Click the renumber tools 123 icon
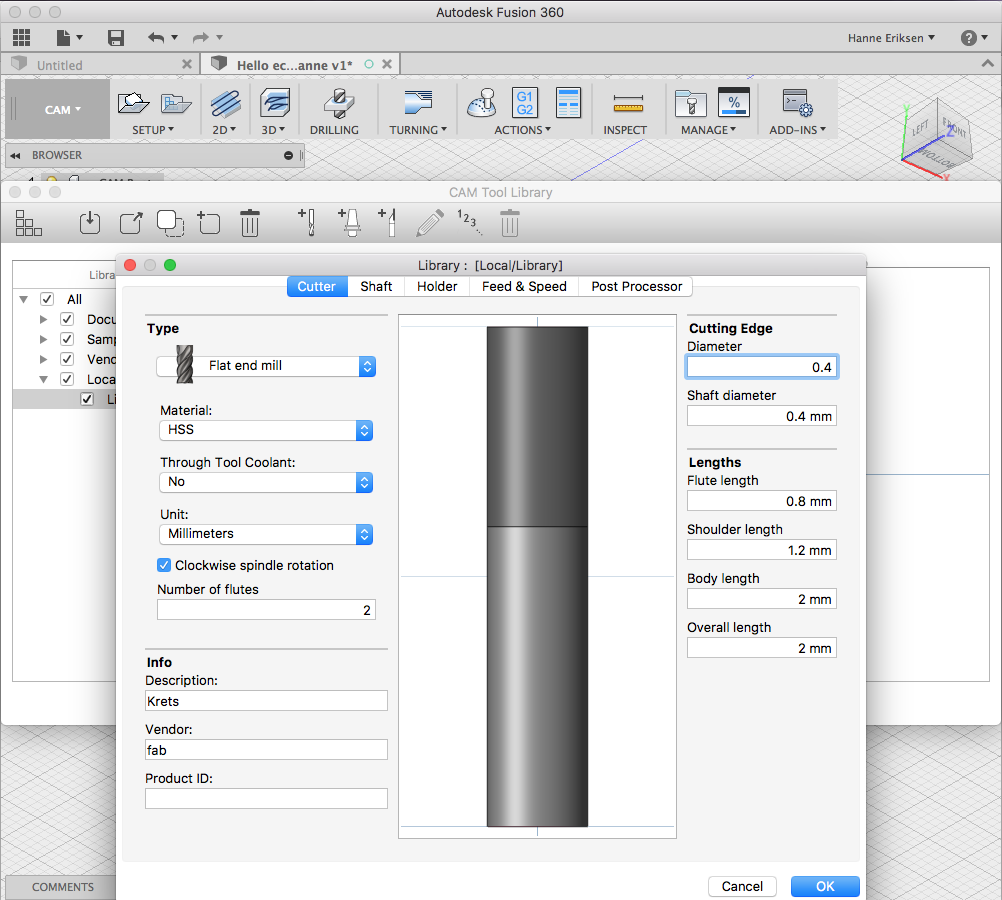This screenshot has width=1002, height=900. click(x=468, y=222)
